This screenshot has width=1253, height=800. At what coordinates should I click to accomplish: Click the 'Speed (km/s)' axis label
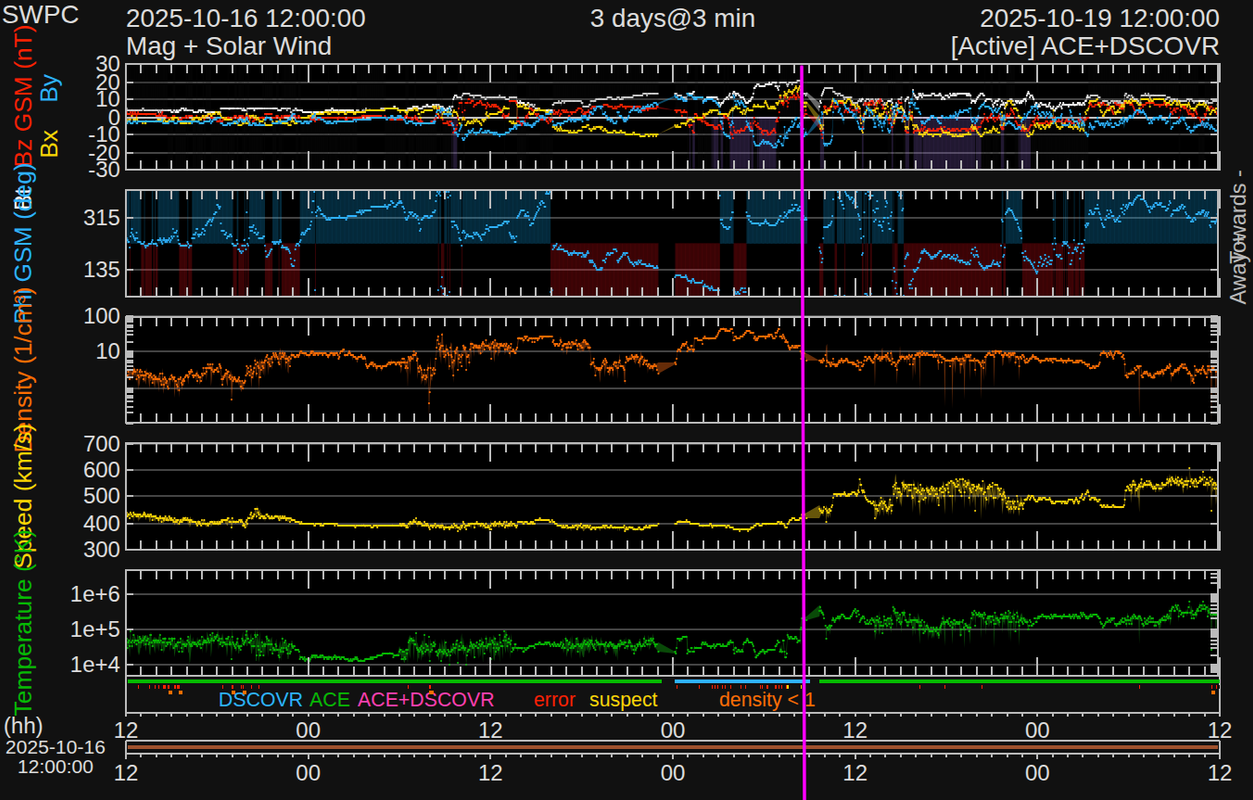click(24, 495)
